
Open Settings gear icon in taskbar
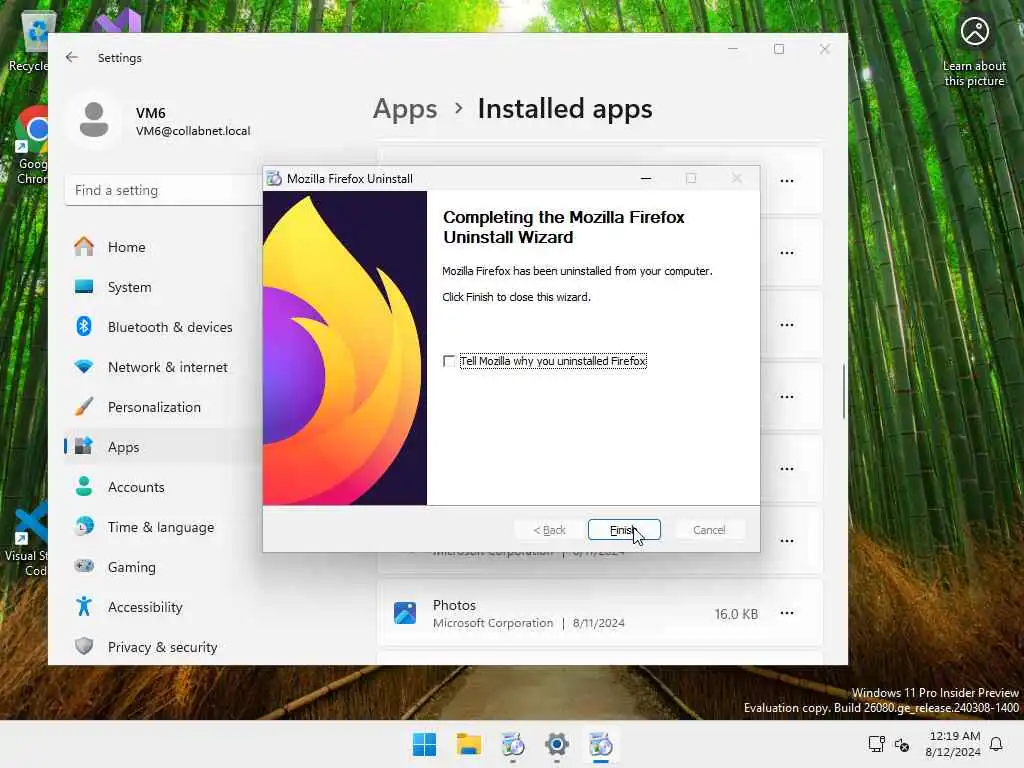pyautogui.click(x=557, y=744)
